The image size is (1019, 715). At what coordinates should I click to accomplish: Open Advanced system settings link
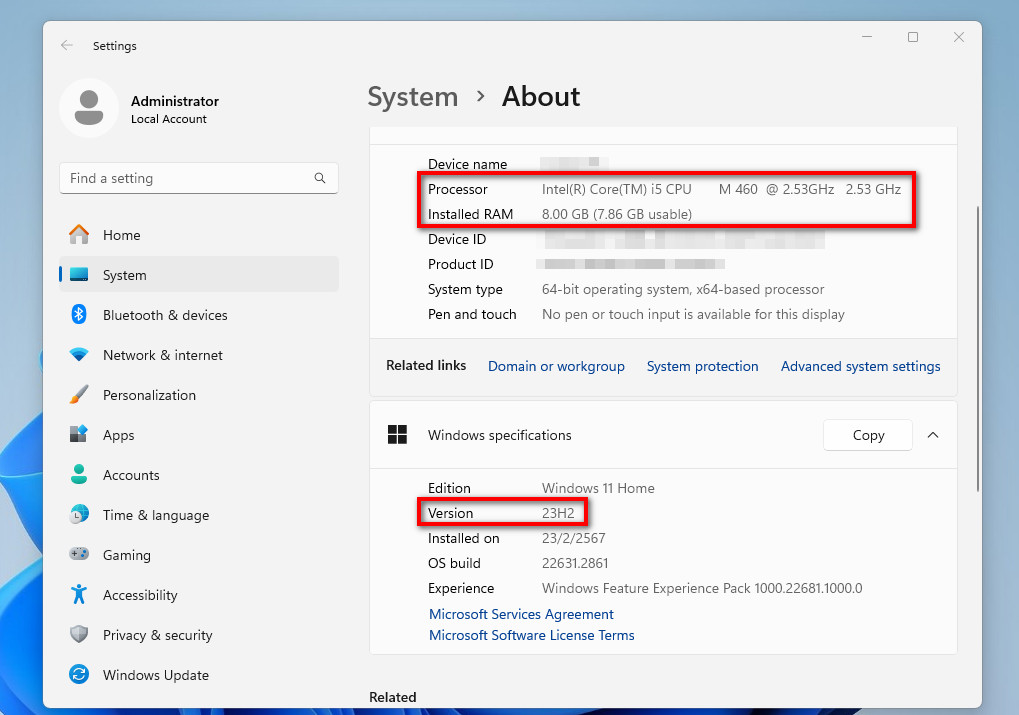pyautogui.click(x=860, y=366)
